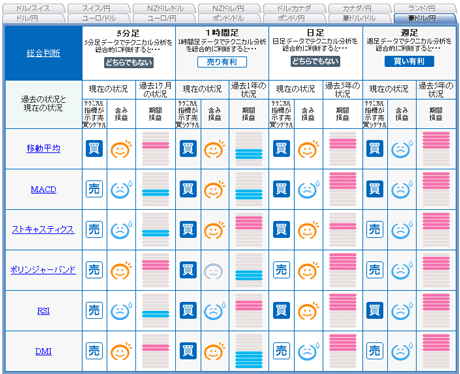Switch to the ドル/カナダ tab
Screen dimensions: 460x374
[x=295, y=8]
